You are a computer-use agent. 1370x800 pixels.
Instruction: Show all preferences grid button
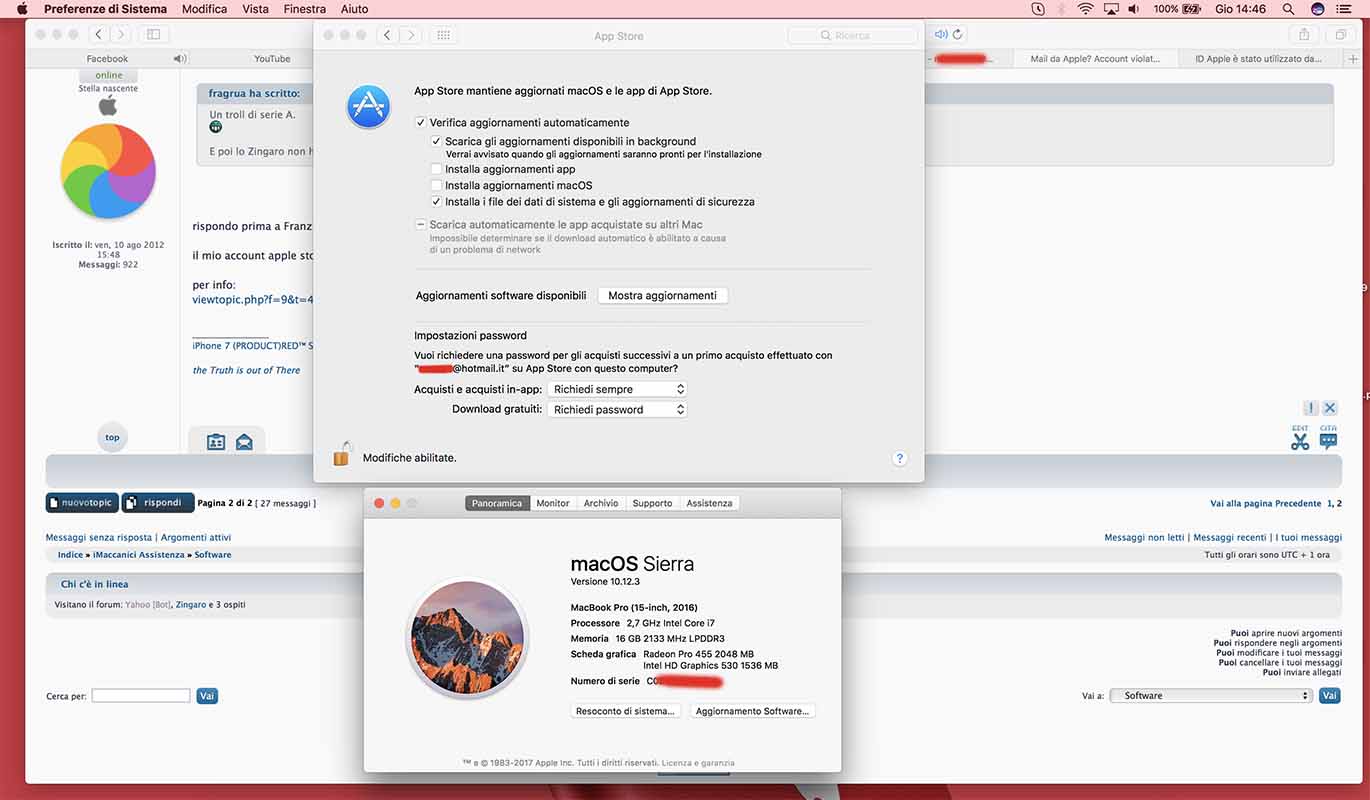click(444, 35)
